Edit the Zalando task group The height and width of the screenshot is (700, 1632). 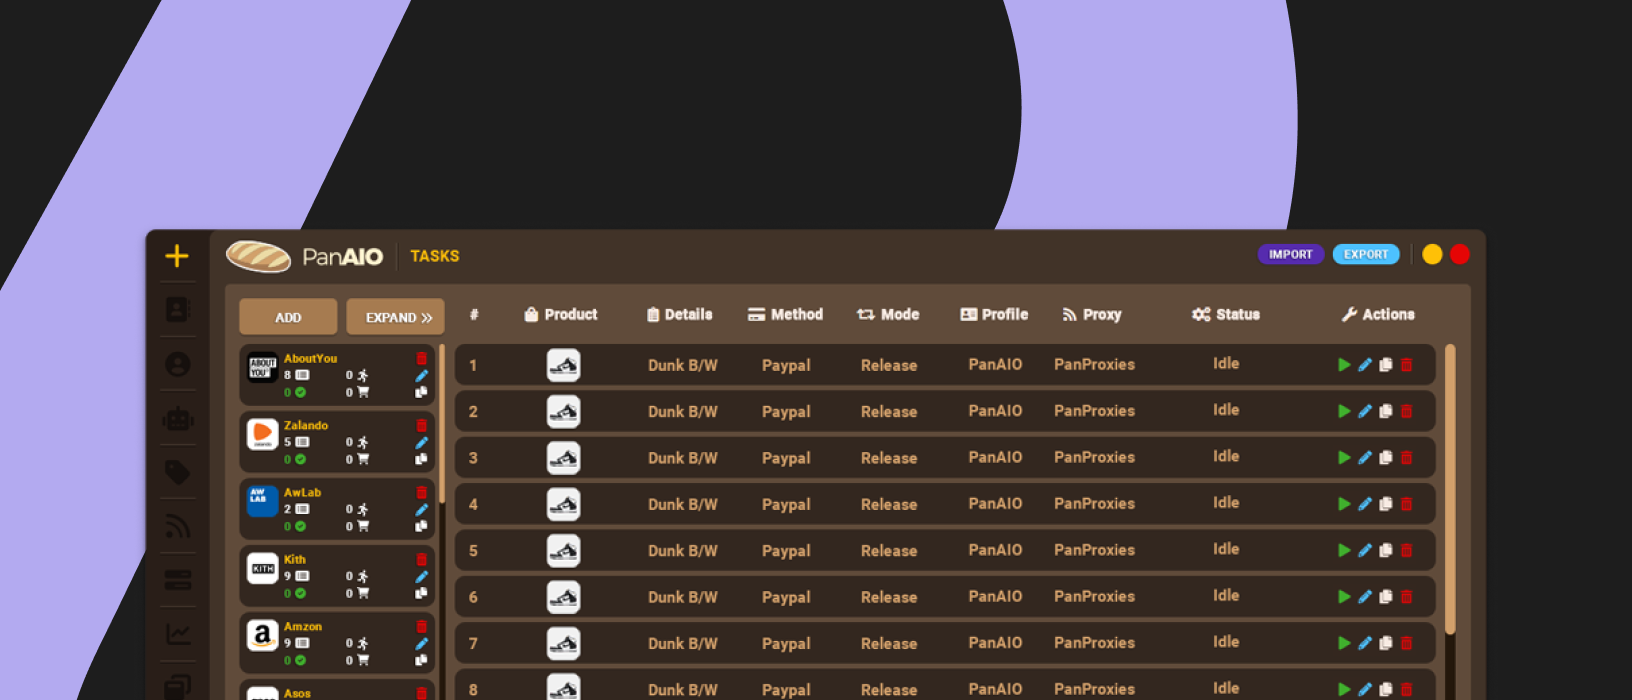click(421, 442)
